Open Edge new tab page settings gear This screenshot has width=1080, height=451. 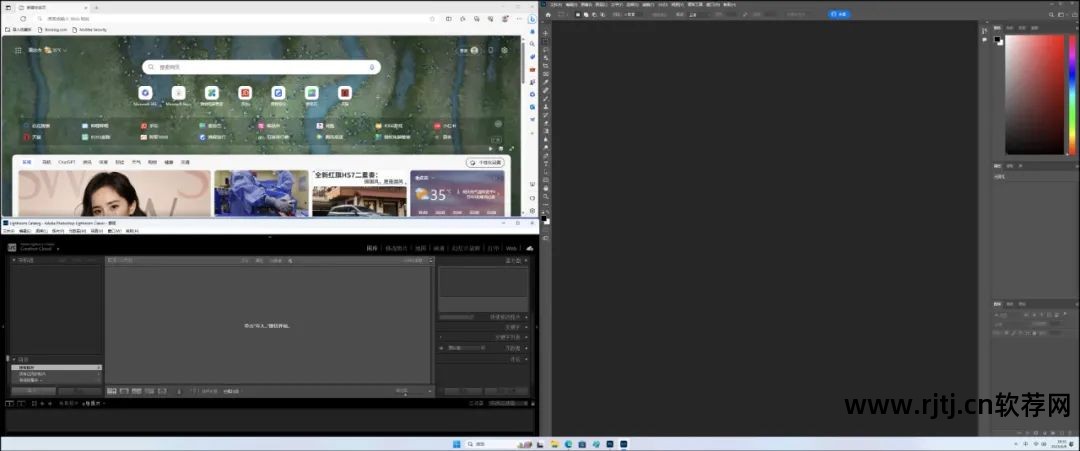[504, 50]
